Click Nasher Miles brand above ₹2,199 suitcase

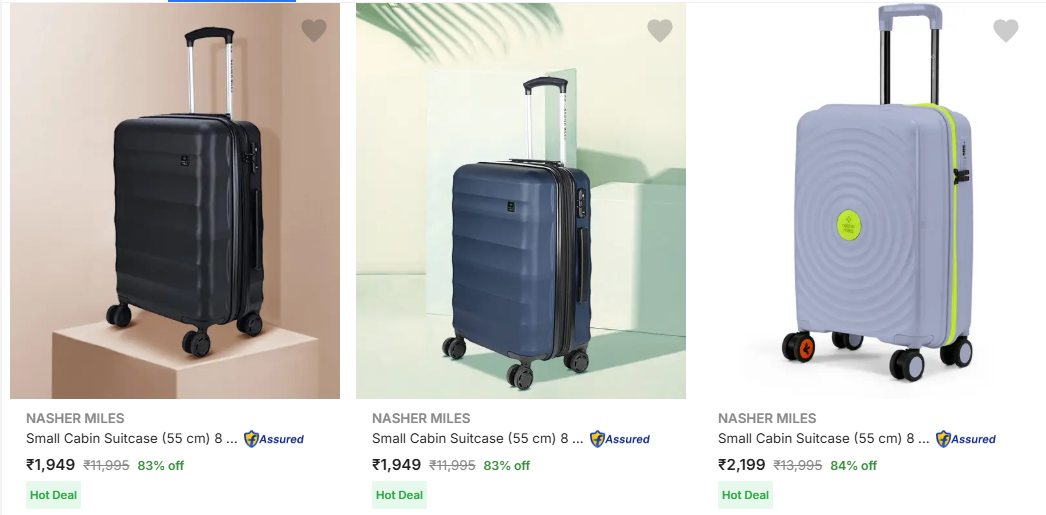pyautogui.click(x=767, y=418)
